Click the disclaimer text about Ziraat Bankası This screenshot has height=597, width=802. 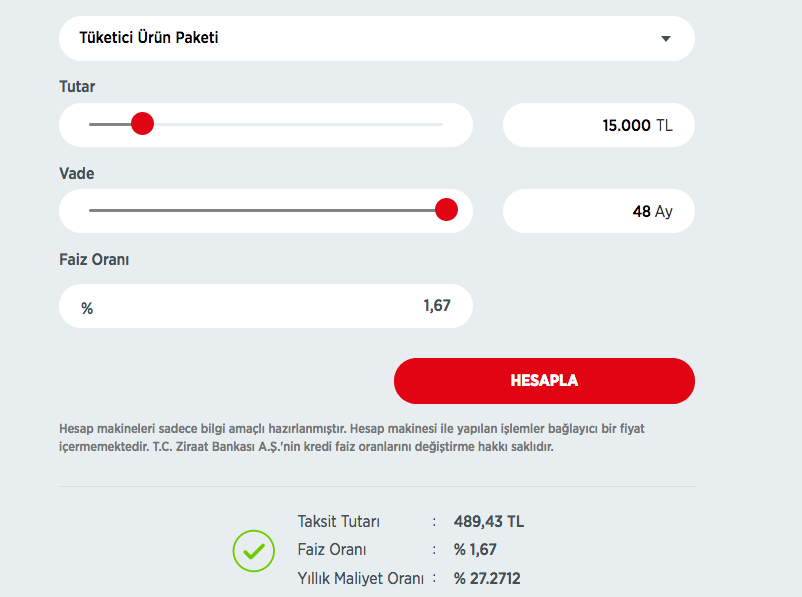point(352,437)
